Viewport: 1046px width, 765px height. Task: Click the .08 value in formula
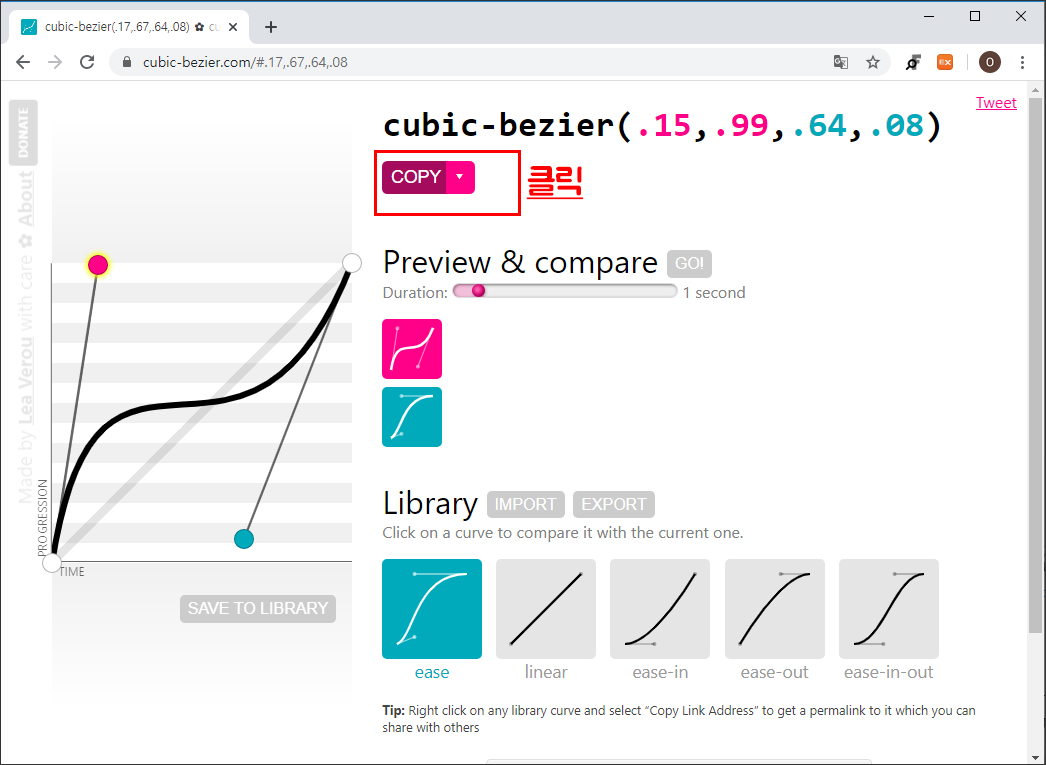click(897, 125)
